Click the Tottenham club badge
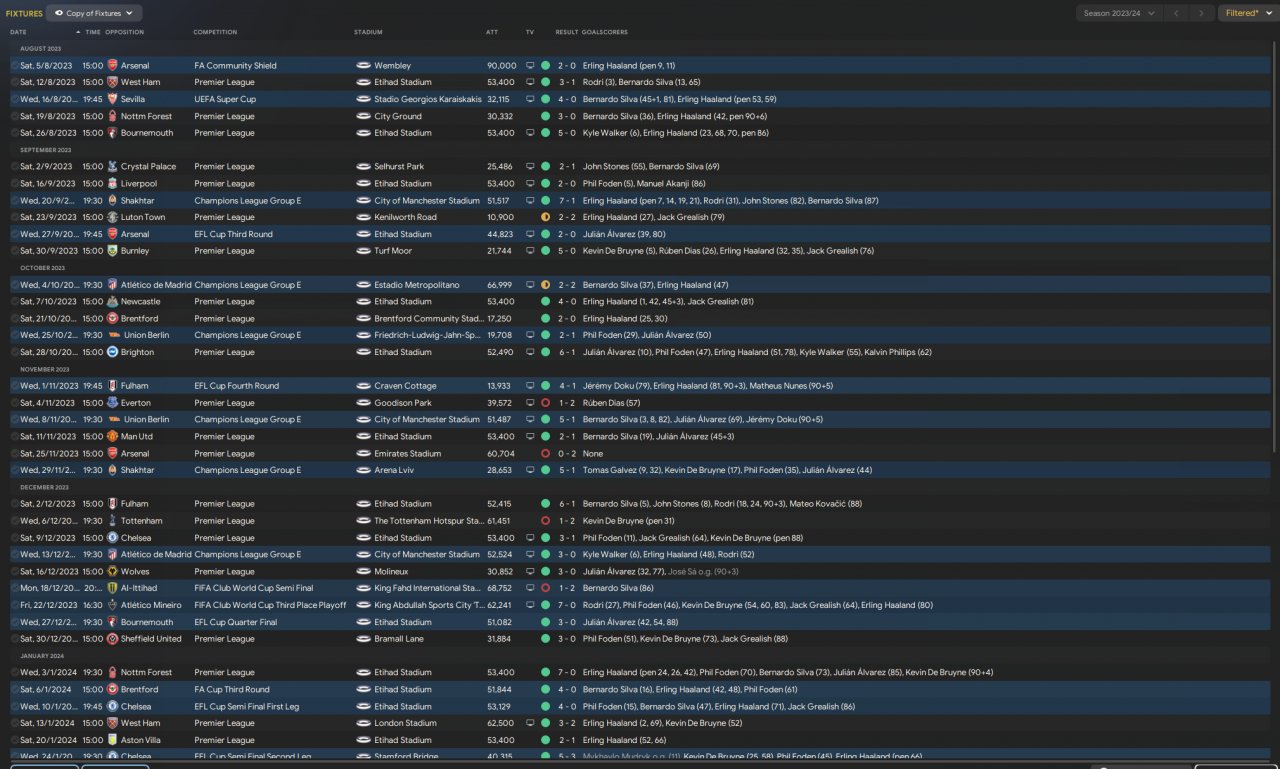1280x769 pixels. point(112,521)
